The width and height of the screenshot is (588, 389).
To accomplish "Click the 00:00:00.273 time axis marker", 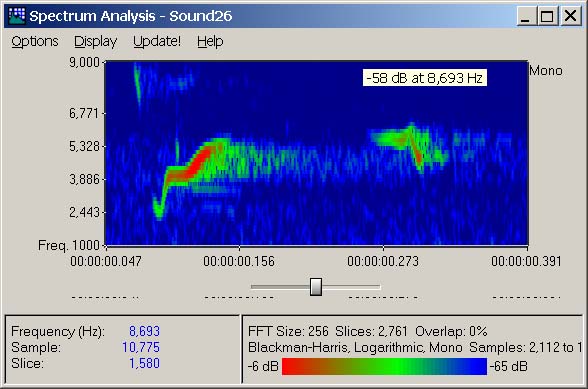I will pyautogui.click(x=383, y=261).
